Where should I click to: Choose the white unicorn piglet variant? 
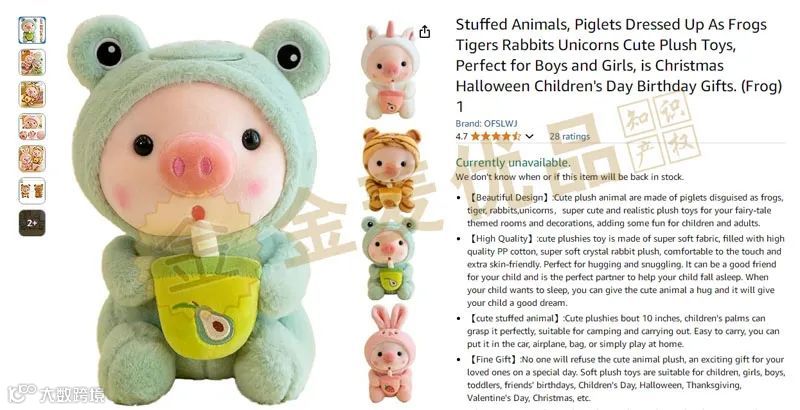pos(390,70)
